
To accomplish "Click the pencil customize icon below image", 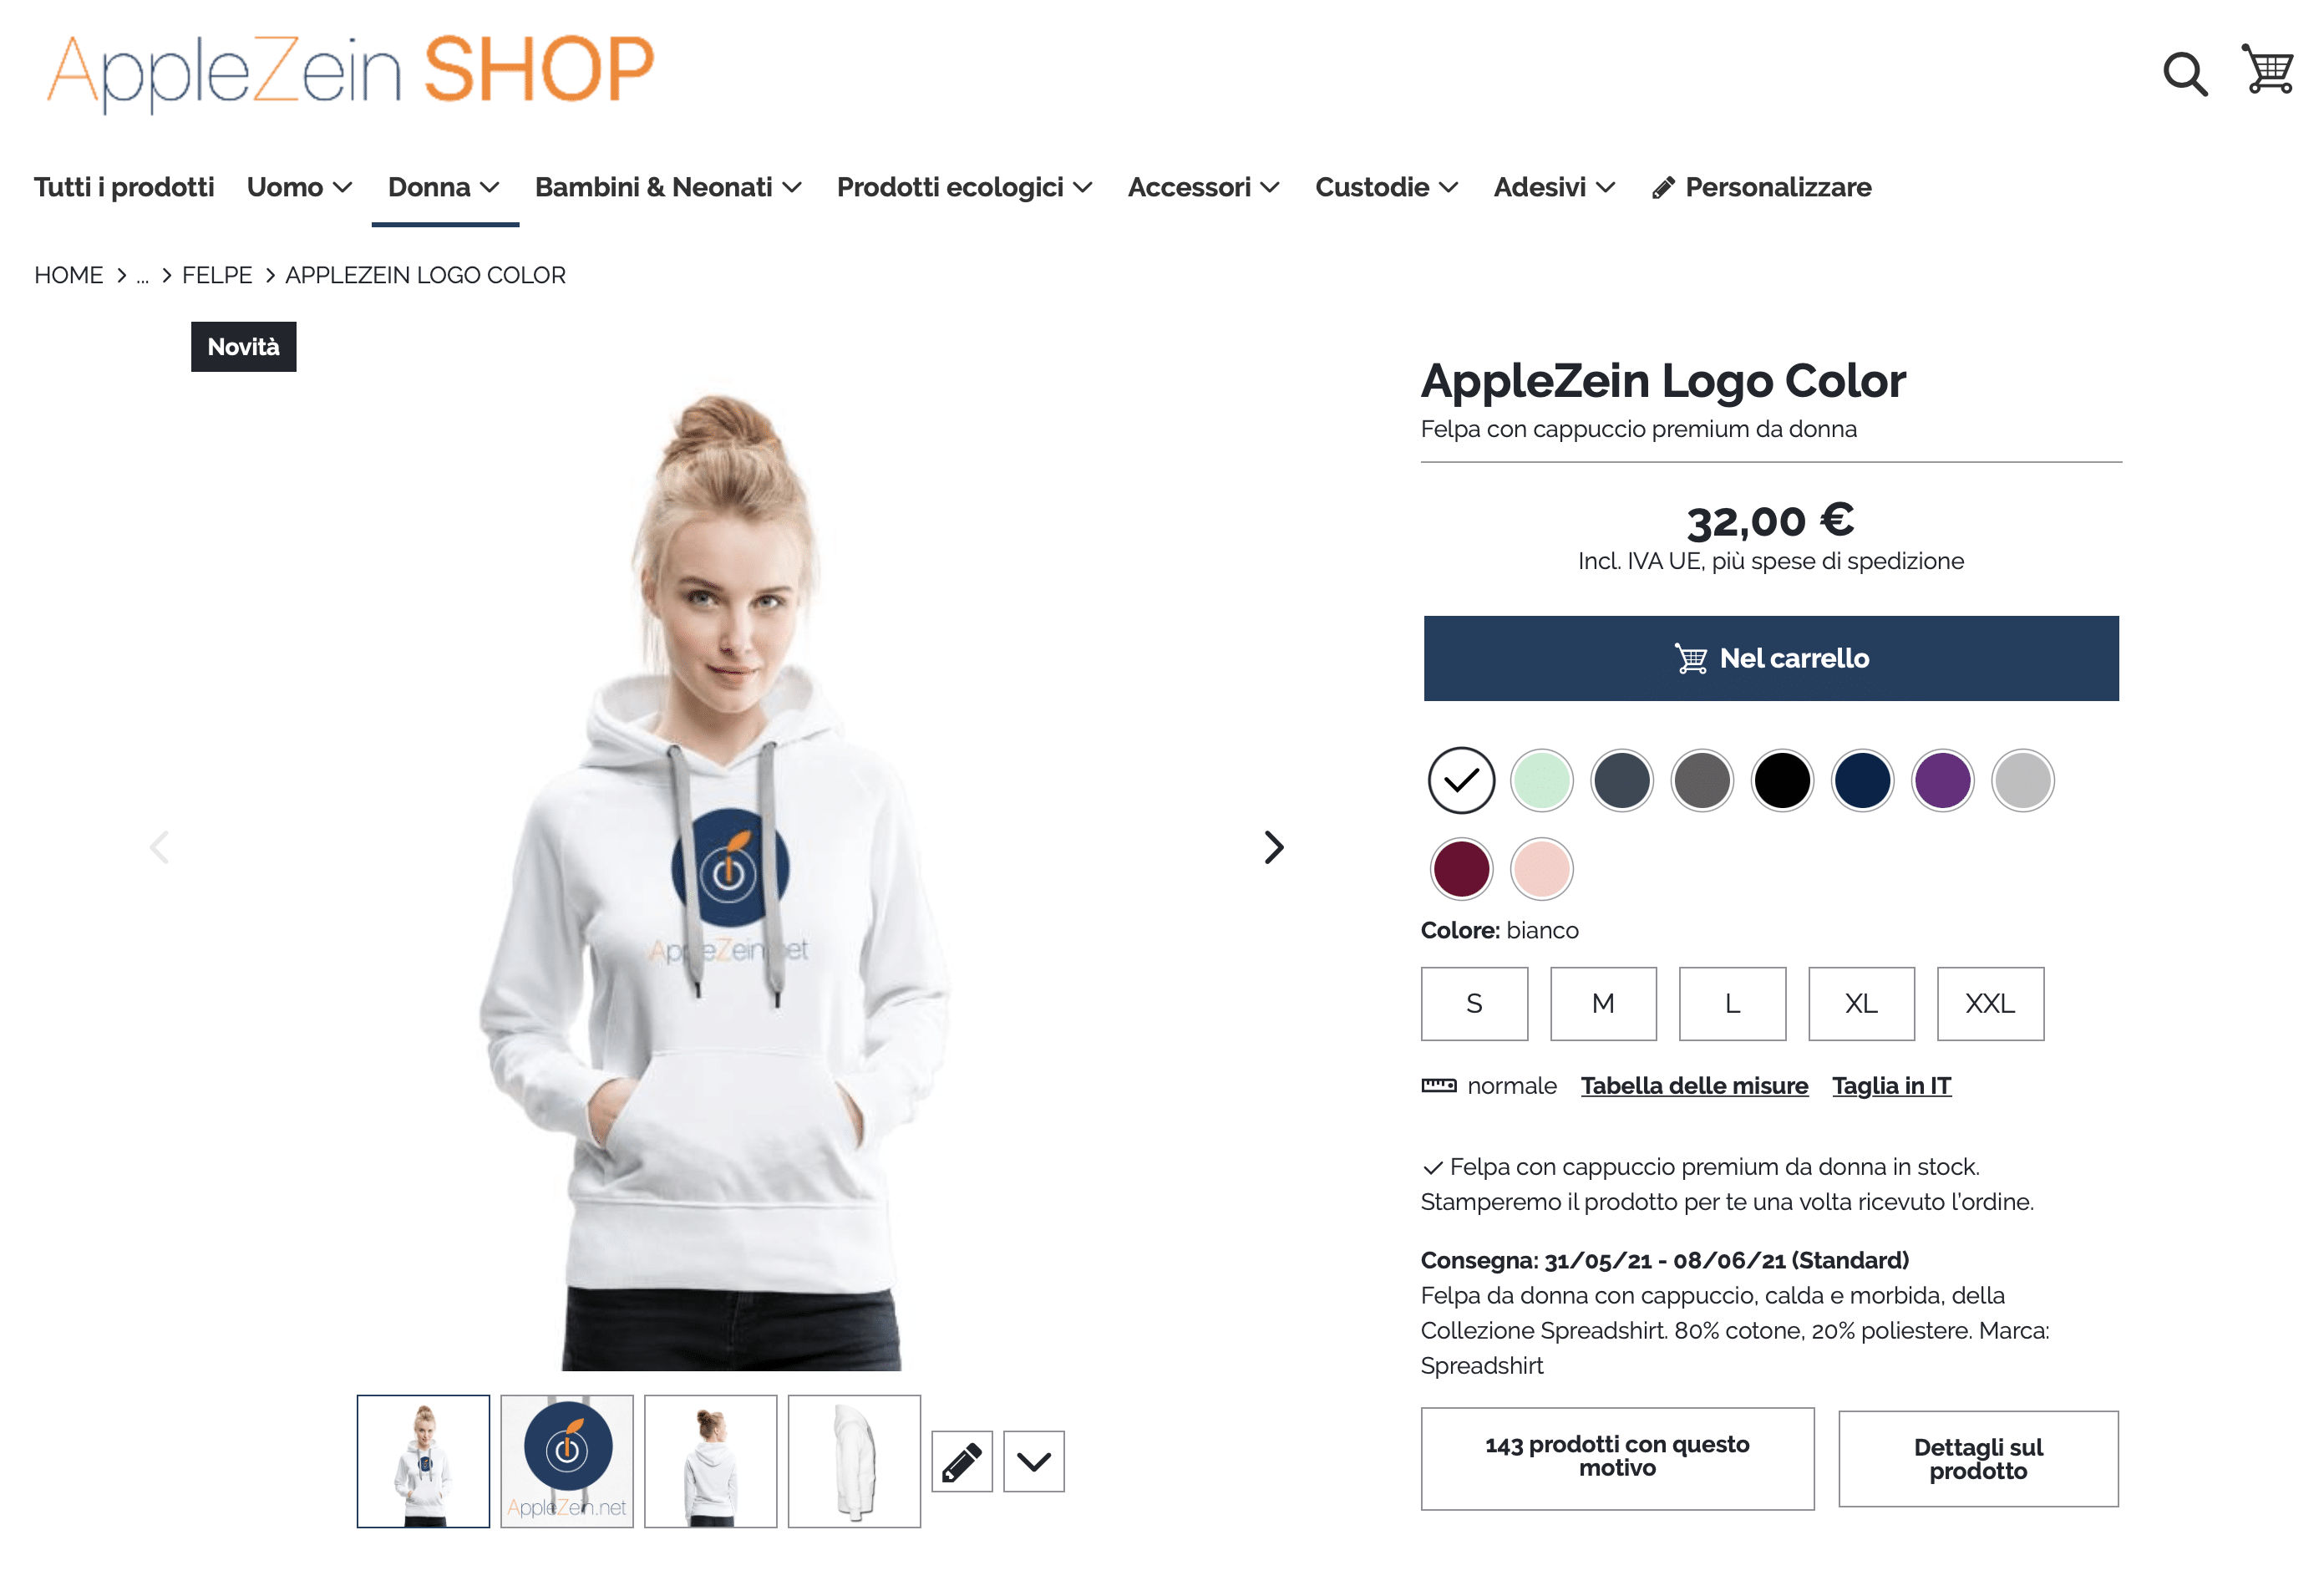I will (x=961, y=1461).
